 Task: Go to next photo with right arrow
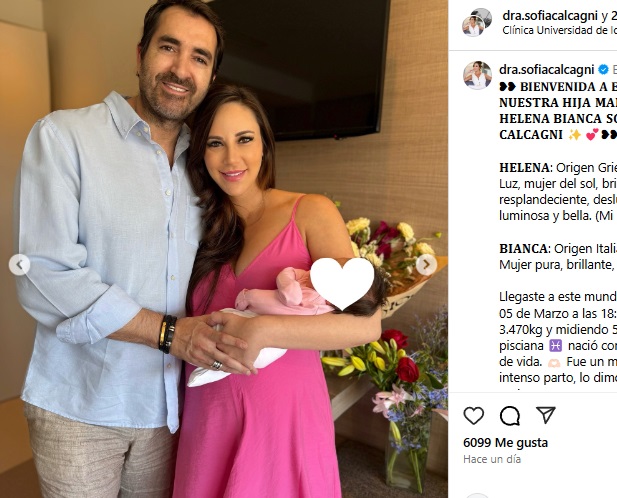(427, 265)
